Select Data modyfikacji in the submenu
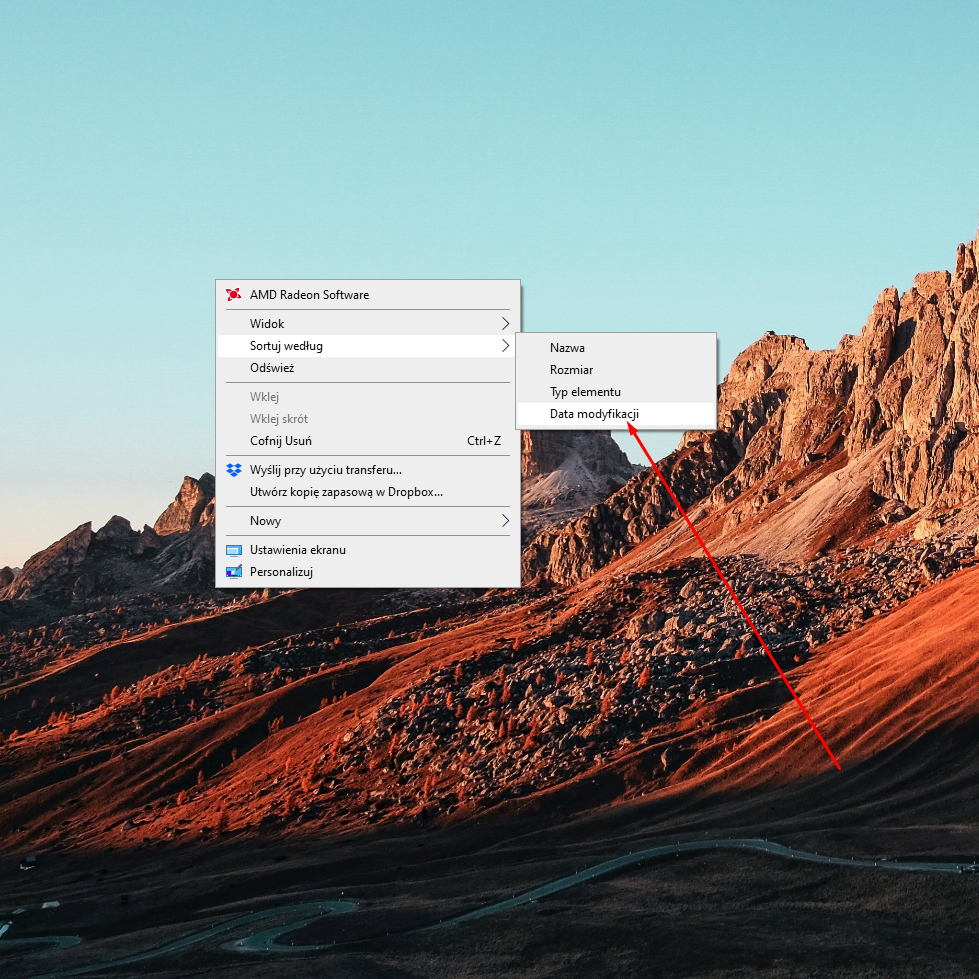Viewport: 979px width, 979px height. 594,414
